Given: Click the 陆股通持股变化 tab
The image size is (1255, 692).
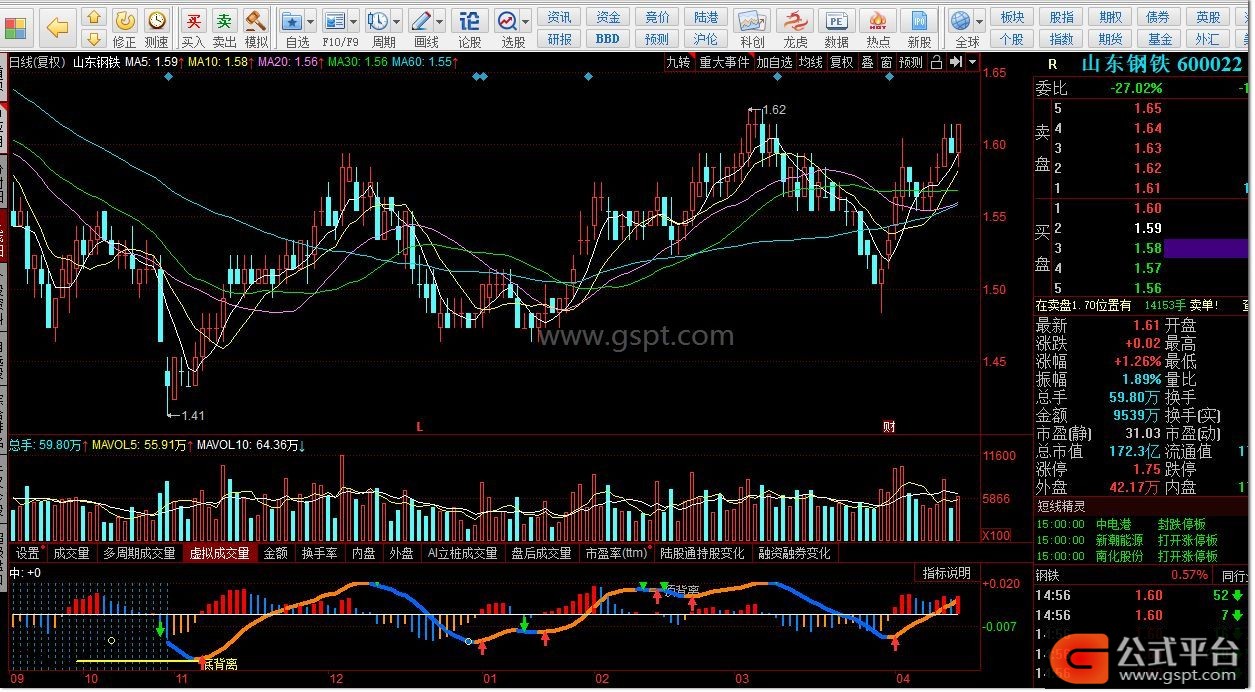Looking at the screenshot, I should (x=702, y=553).
